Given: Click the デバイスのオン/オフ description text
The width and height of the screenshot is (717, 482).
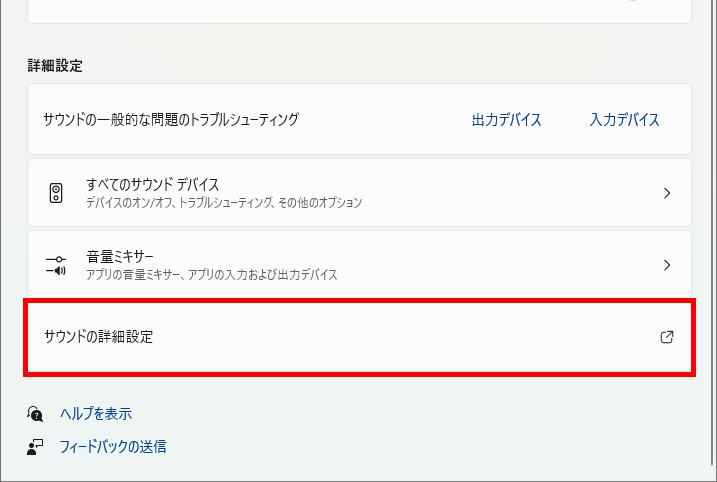Looking at the screenshot, I should (224, 203).
